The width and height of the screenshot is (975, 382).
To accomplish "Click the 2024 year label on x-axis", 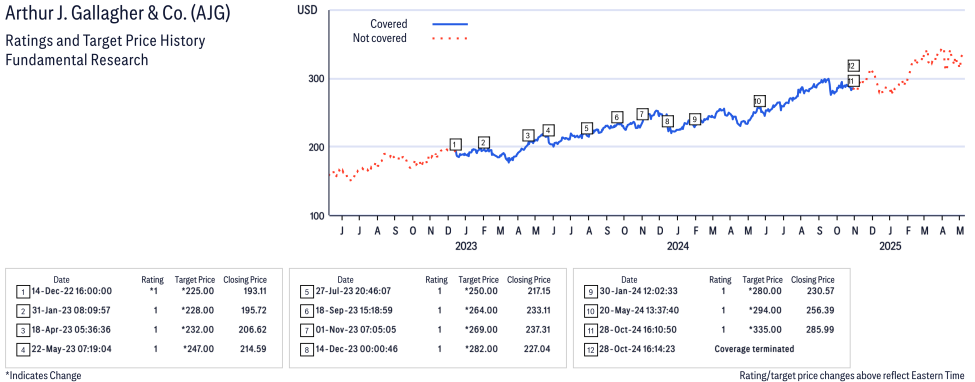I will tap(678, 246).
